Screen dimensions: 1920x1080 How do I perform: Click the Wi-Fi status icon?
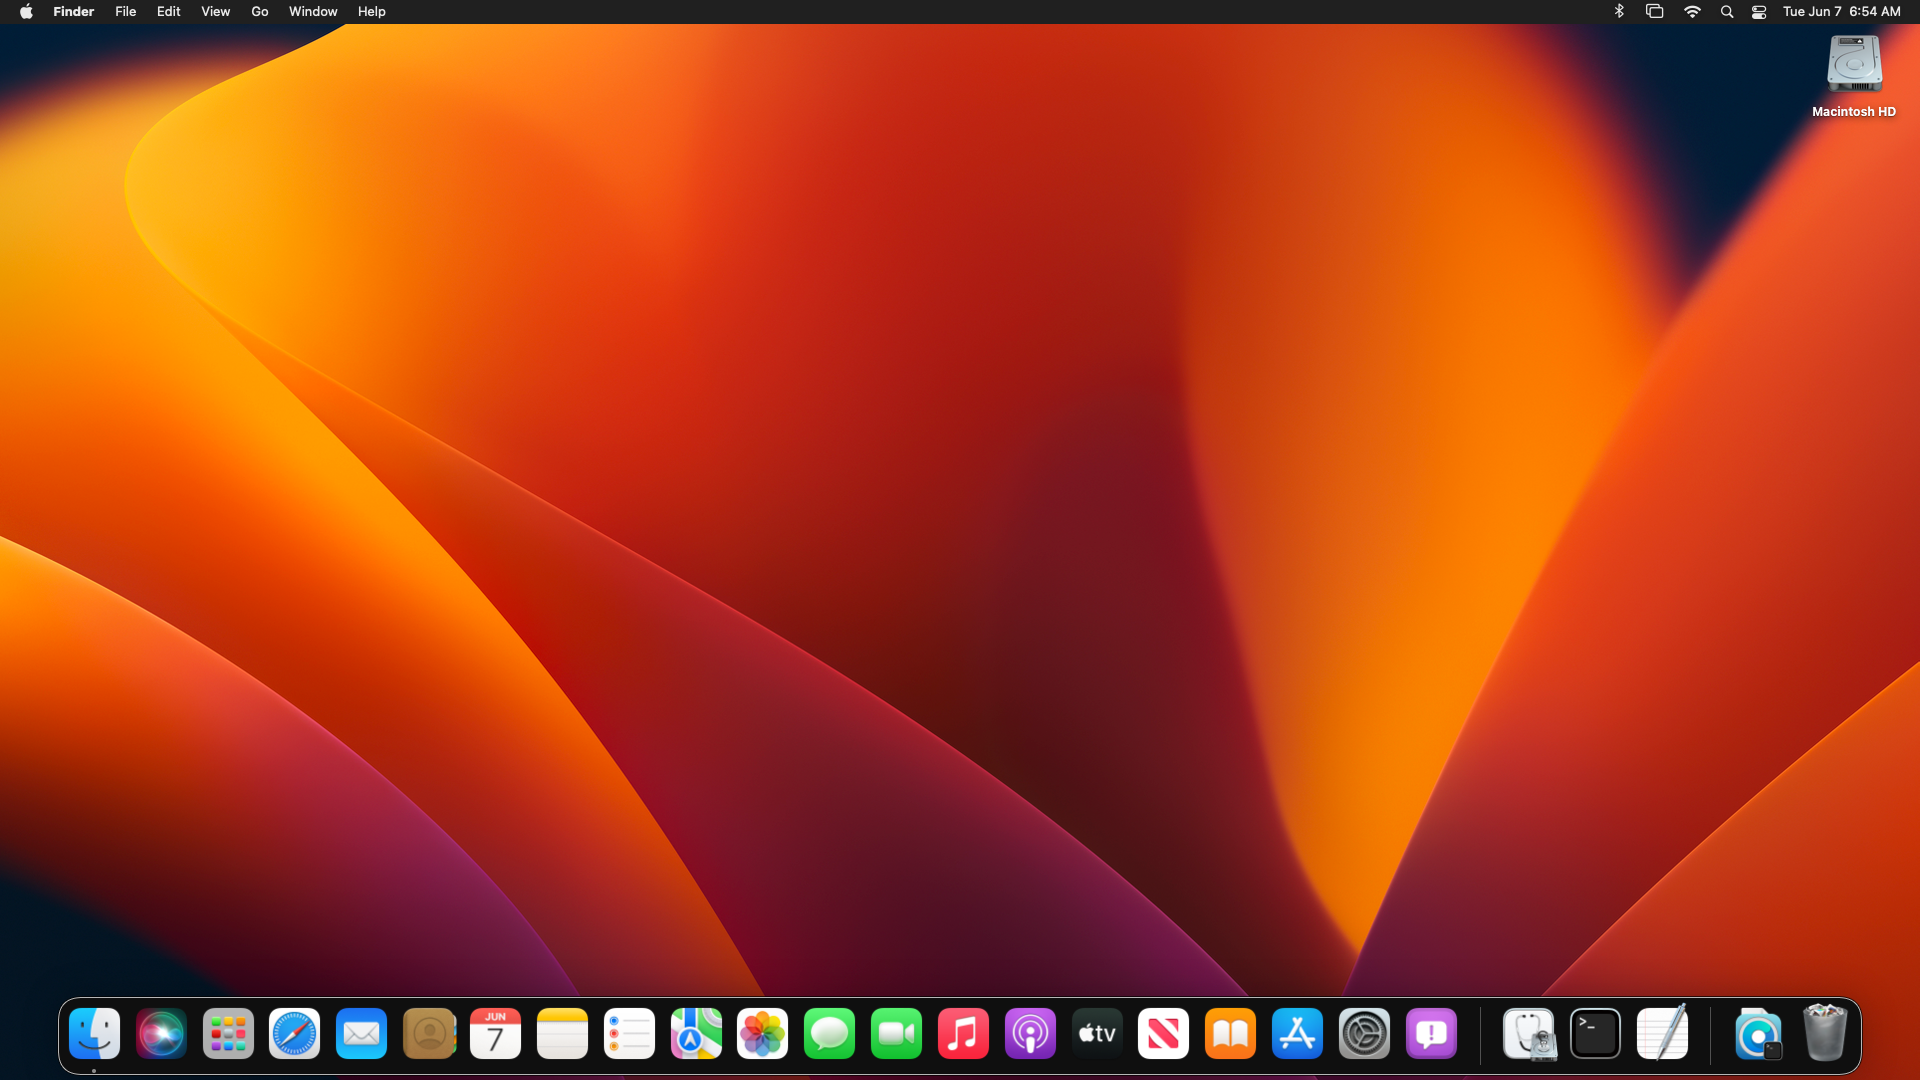(1692, 12)
